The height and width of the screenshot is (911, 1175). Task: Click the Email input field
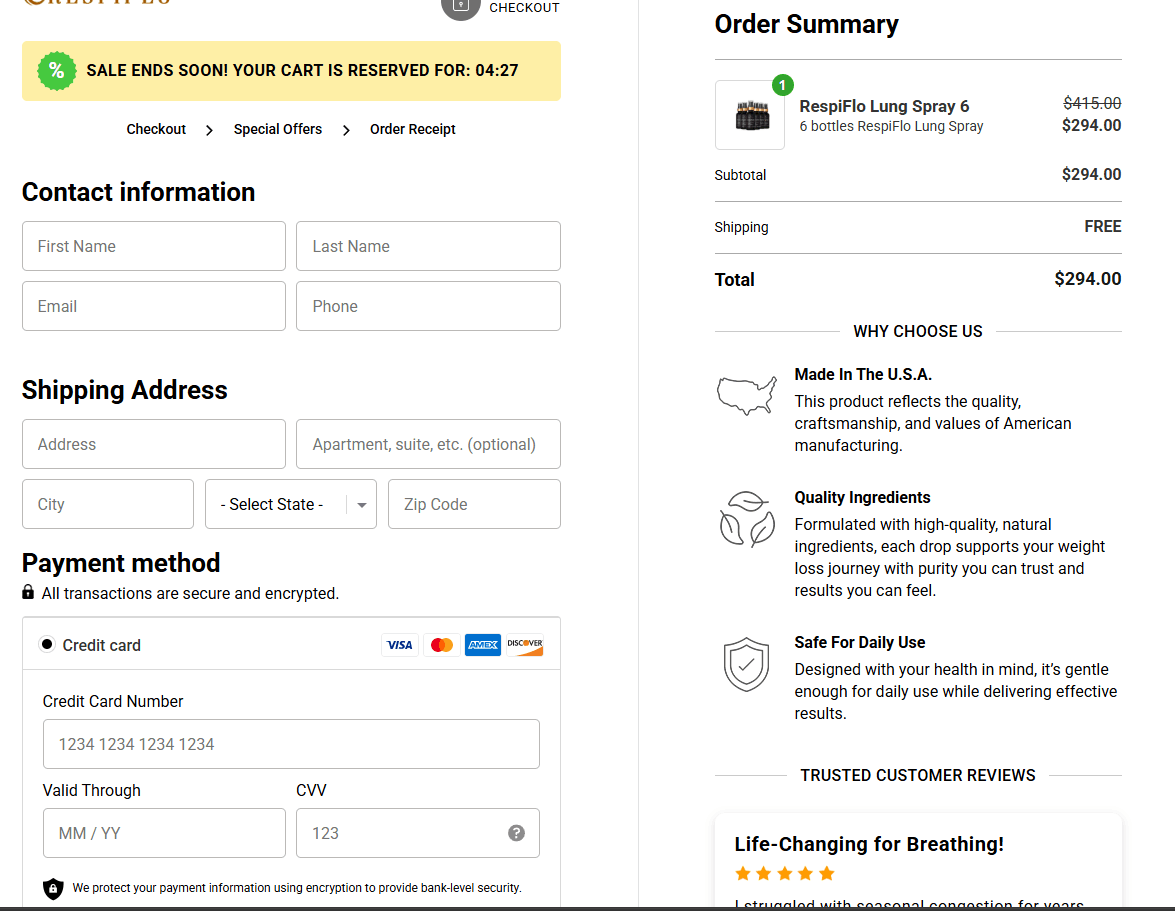154,306
